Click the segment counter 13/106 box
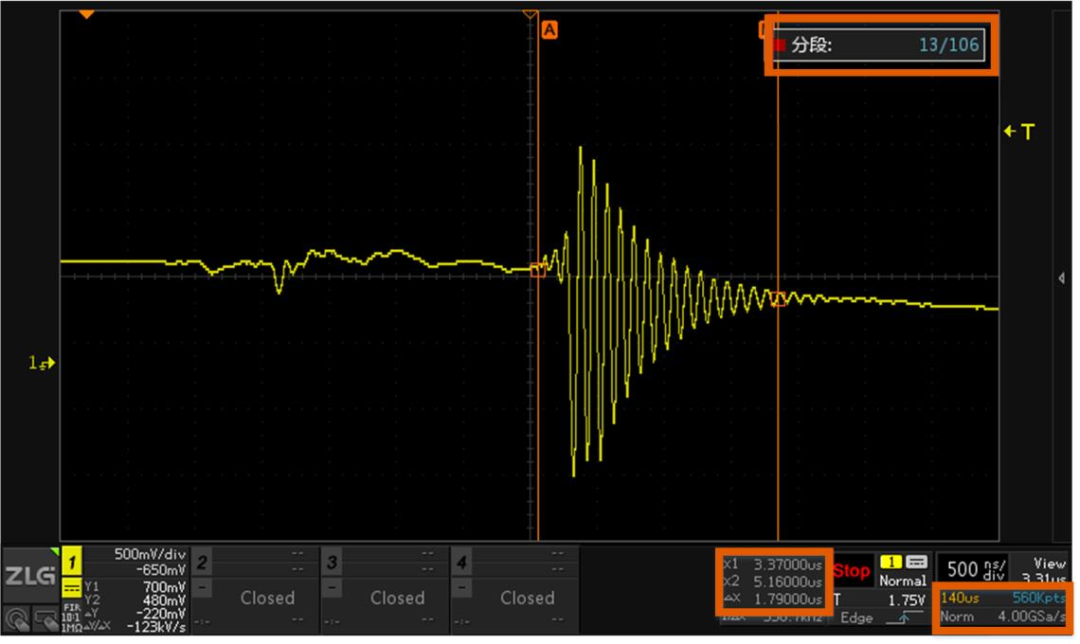1080x644 pixels. 880,45
